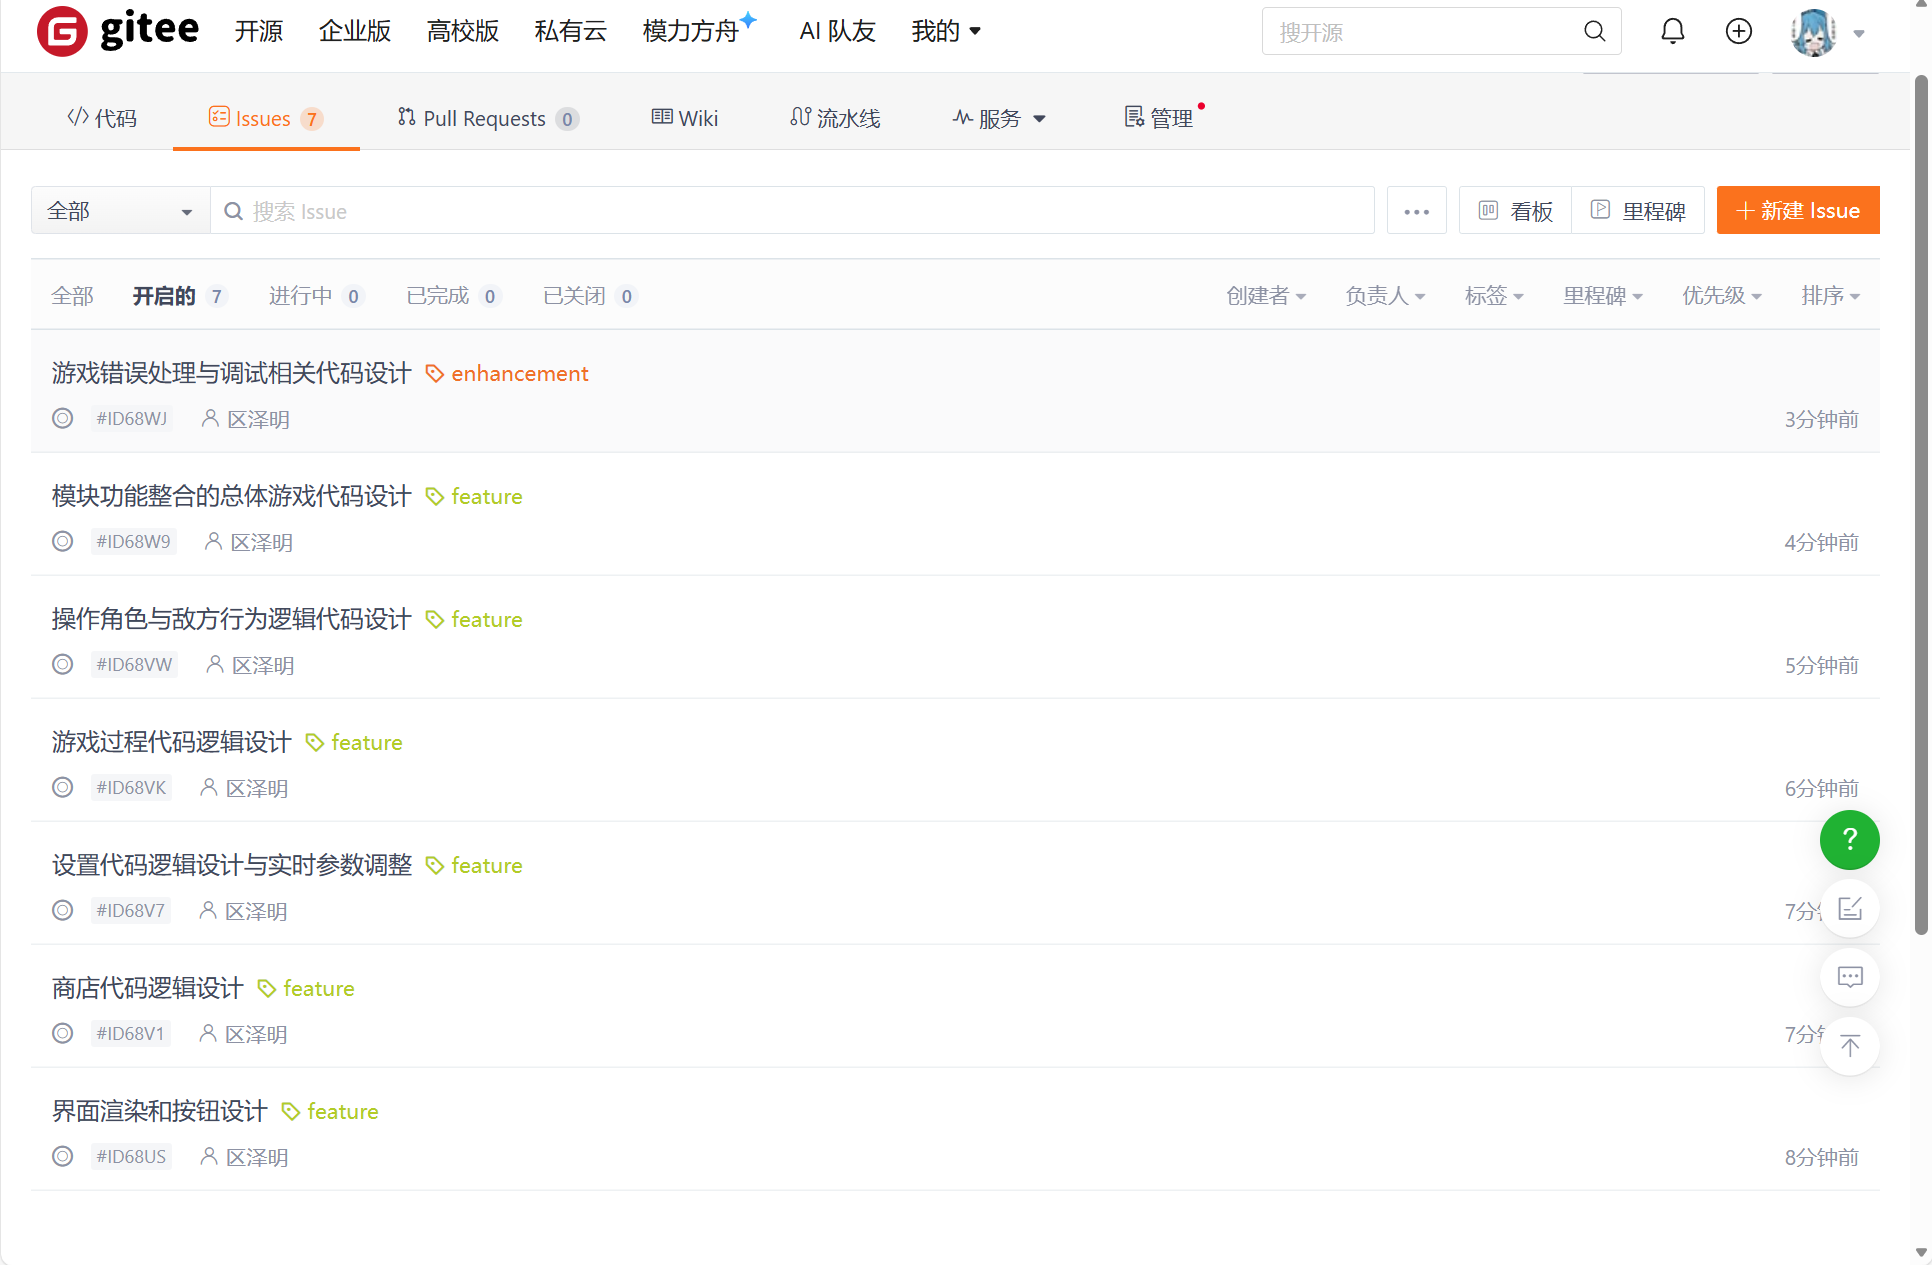Filter issues by the enhancement label
Image resolution: width=1932 pixels, height=1265 pixels.
click(520, 373)
